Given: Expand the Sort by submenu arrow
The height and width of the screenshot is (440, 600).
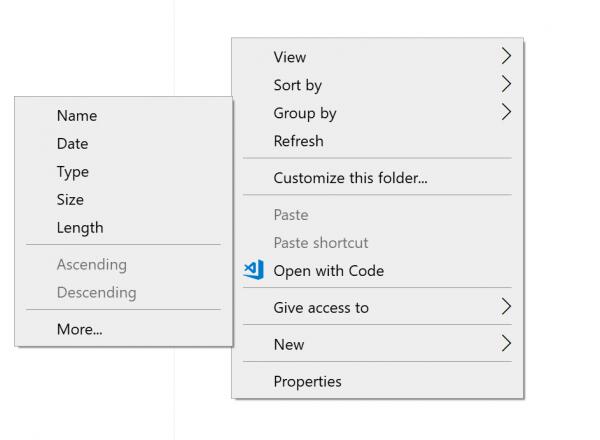Looking at the screenshot, I should pos(506,85).
